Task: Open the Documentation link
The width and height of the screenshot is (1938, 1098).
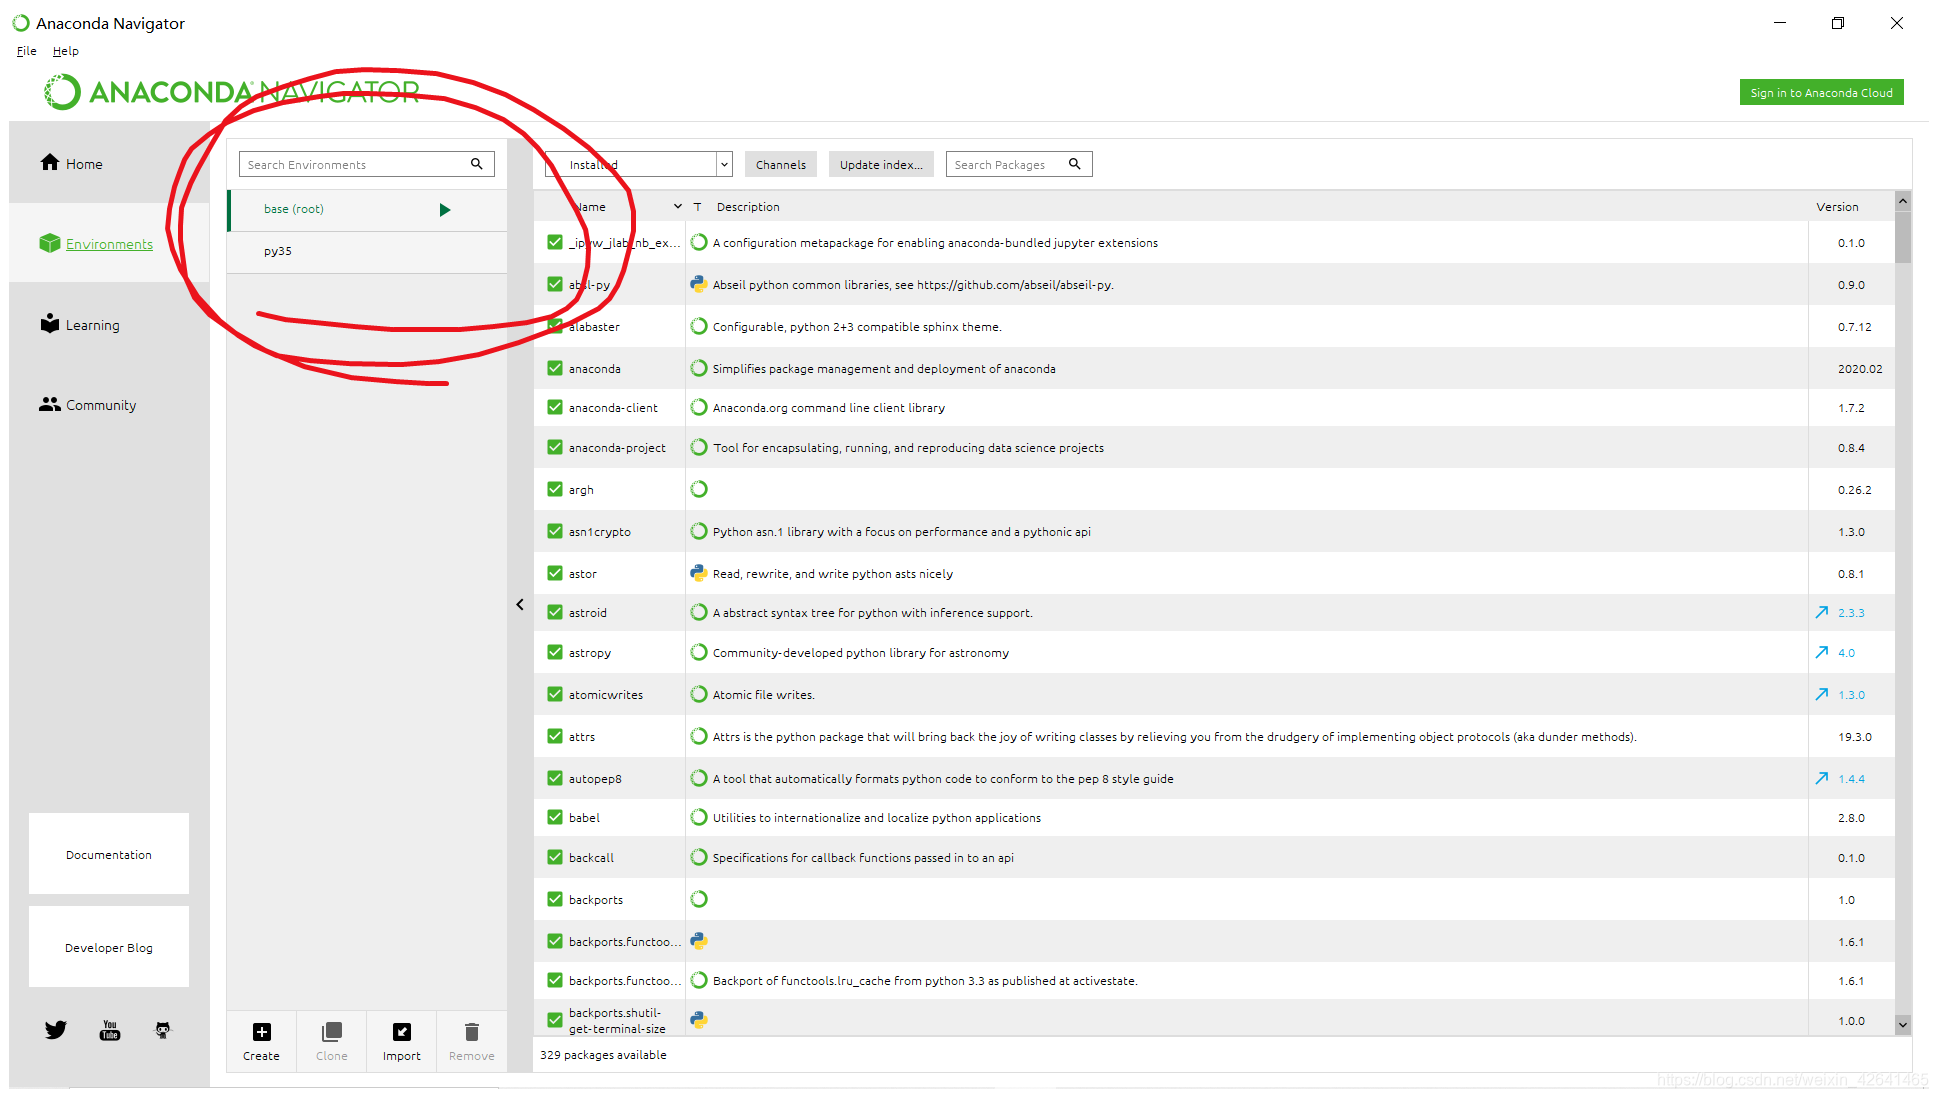Action: pyautogui.click(x=109, y=854)
